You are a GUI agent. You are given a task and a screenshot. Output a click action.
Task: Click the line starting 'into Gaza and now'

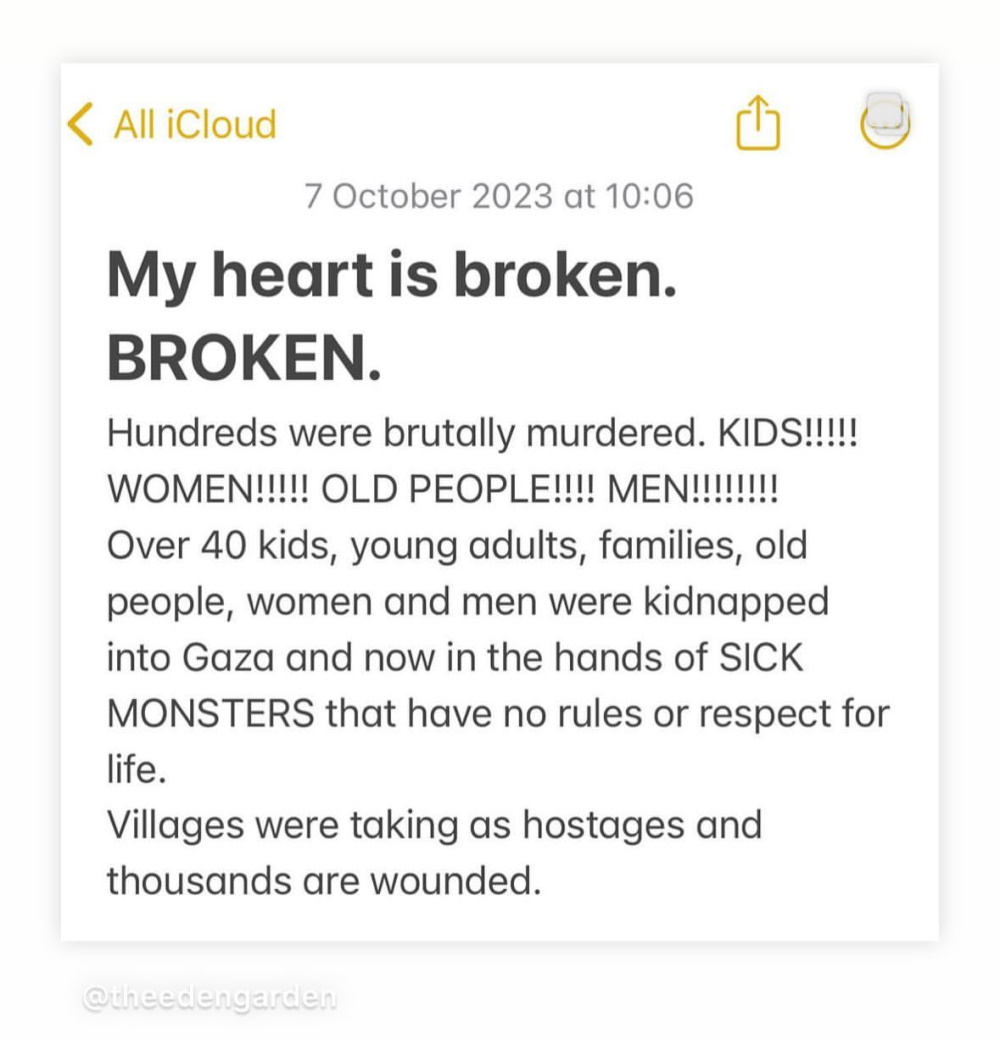pos(456,657)
